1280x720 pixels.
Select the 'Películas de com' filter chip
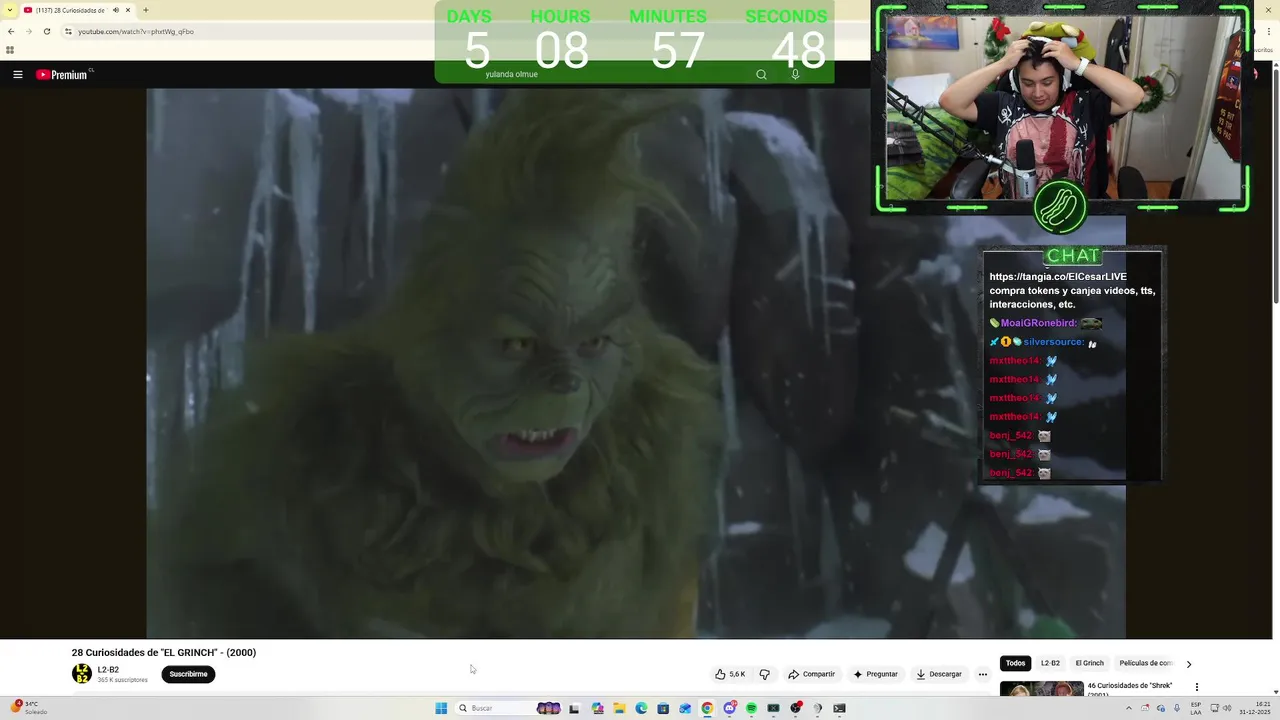[1145, 663]
